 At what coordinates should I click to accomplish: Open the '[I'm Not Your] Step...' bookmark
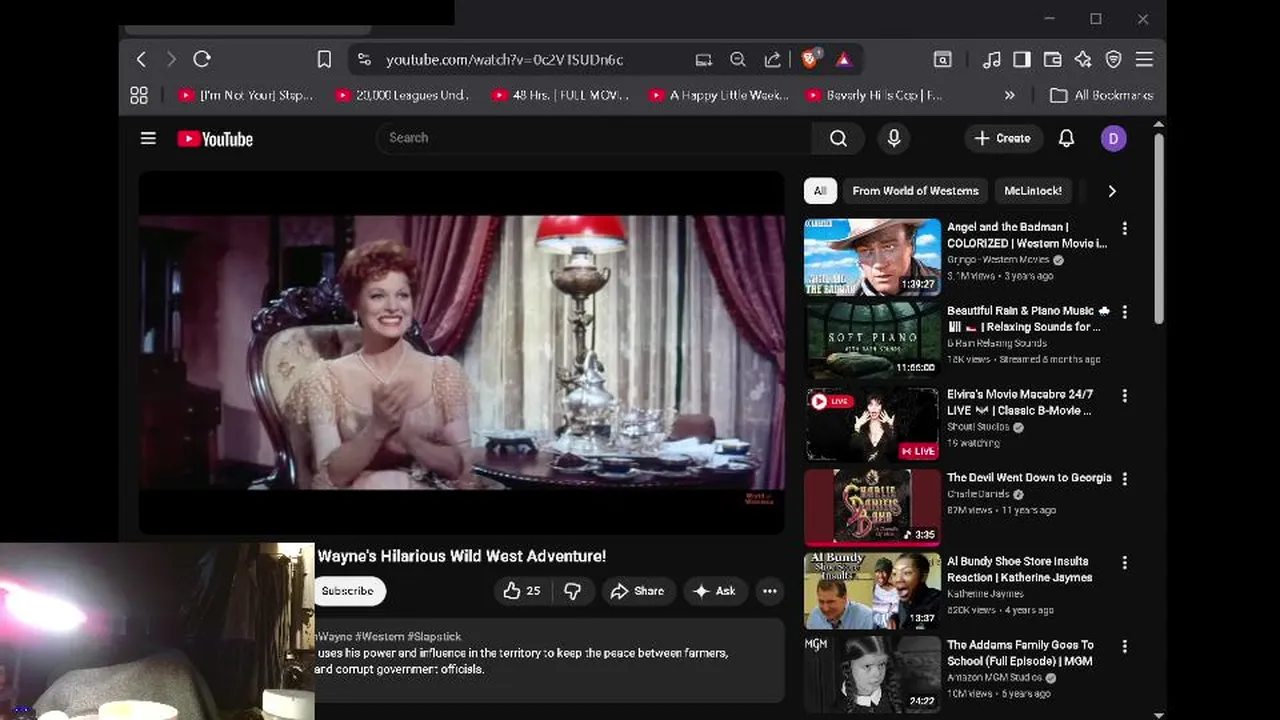[x=245, y=95]
